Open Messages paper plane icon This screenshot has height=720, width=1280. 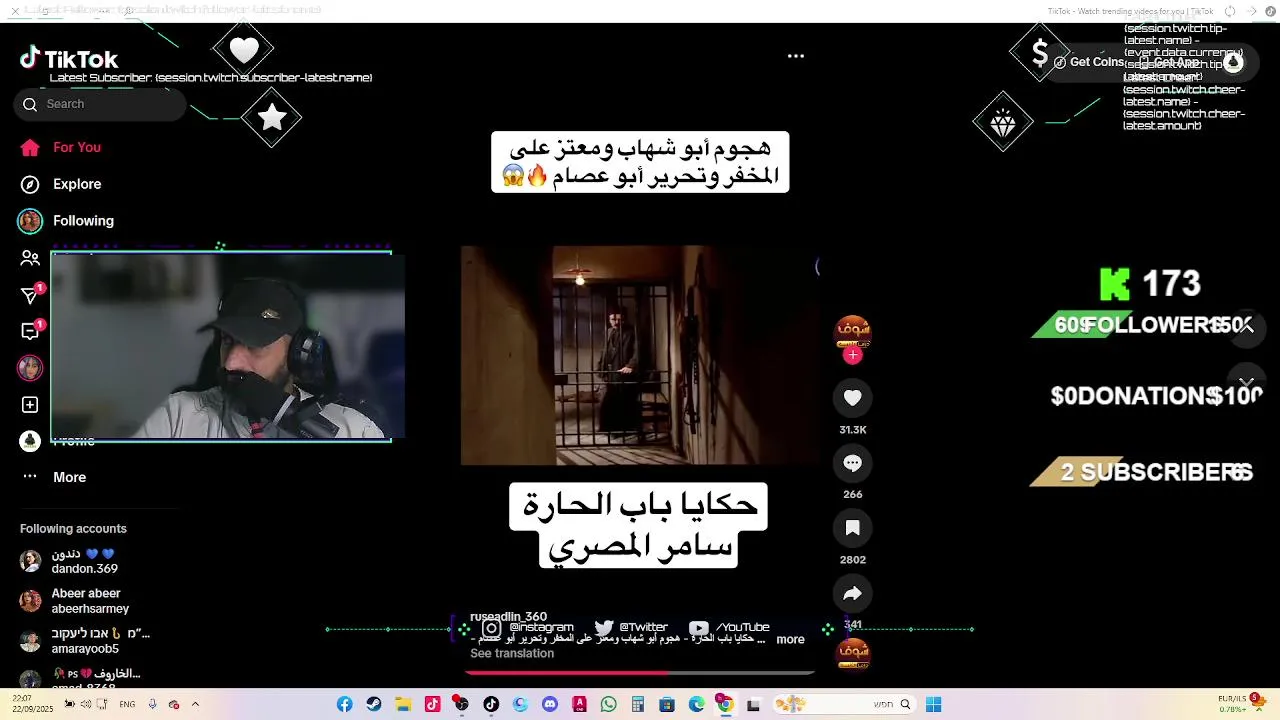(x=30, y=295)
